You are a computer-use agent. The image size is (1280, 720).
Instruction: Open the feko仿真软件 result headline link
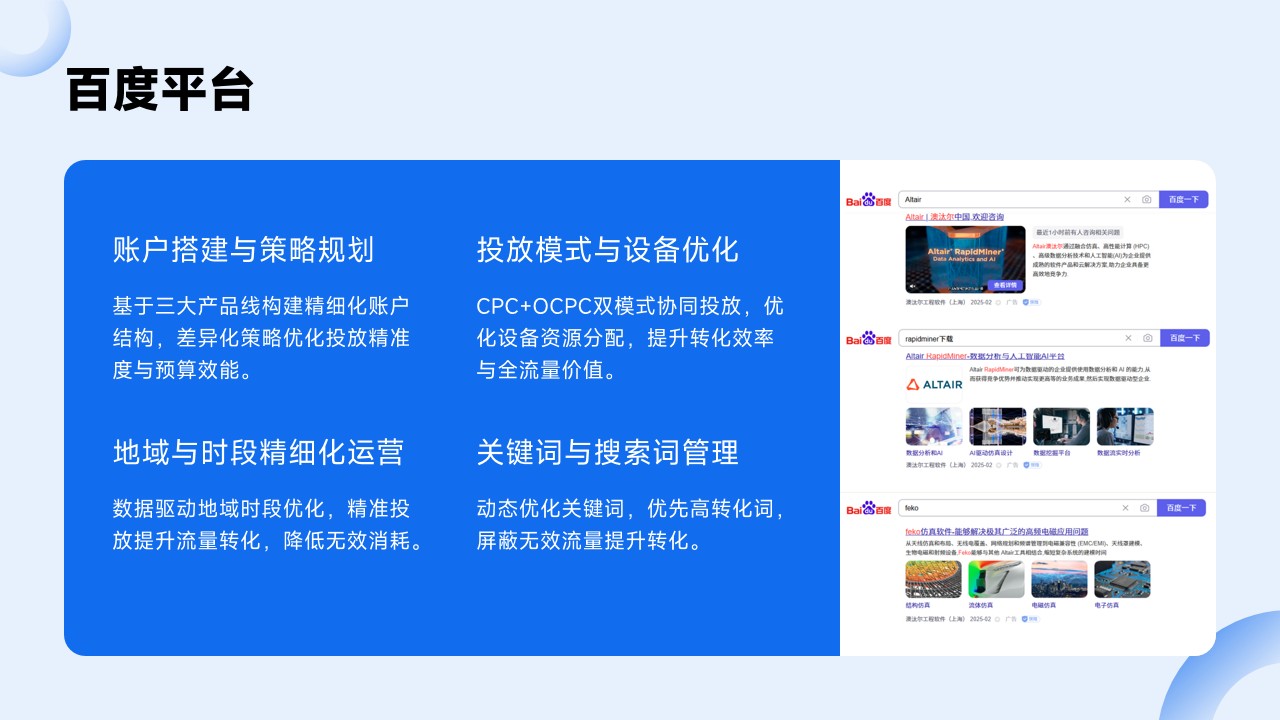coord(997,532)
